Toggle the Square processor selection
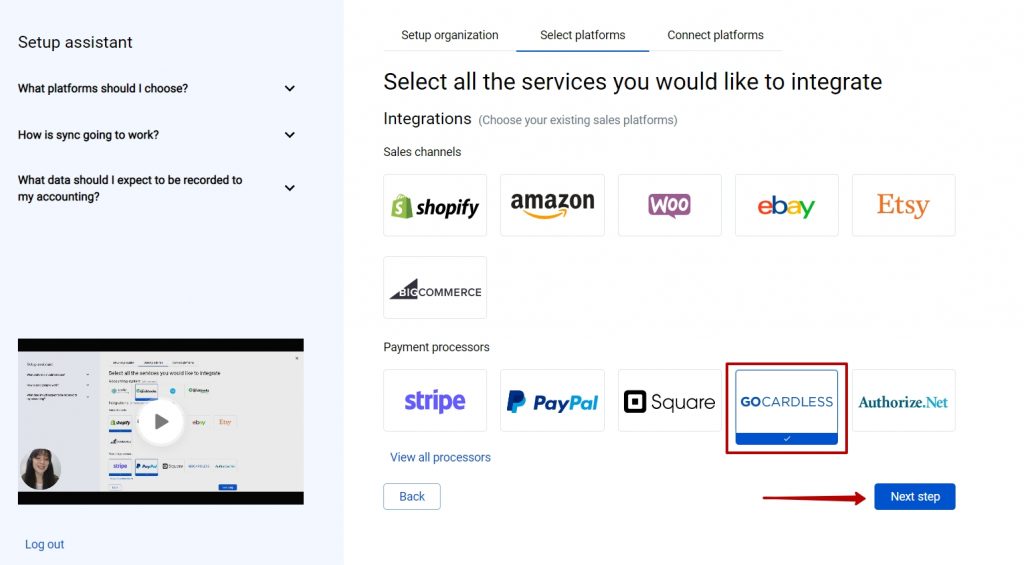The image size is (1024, 565). [669, 400]
